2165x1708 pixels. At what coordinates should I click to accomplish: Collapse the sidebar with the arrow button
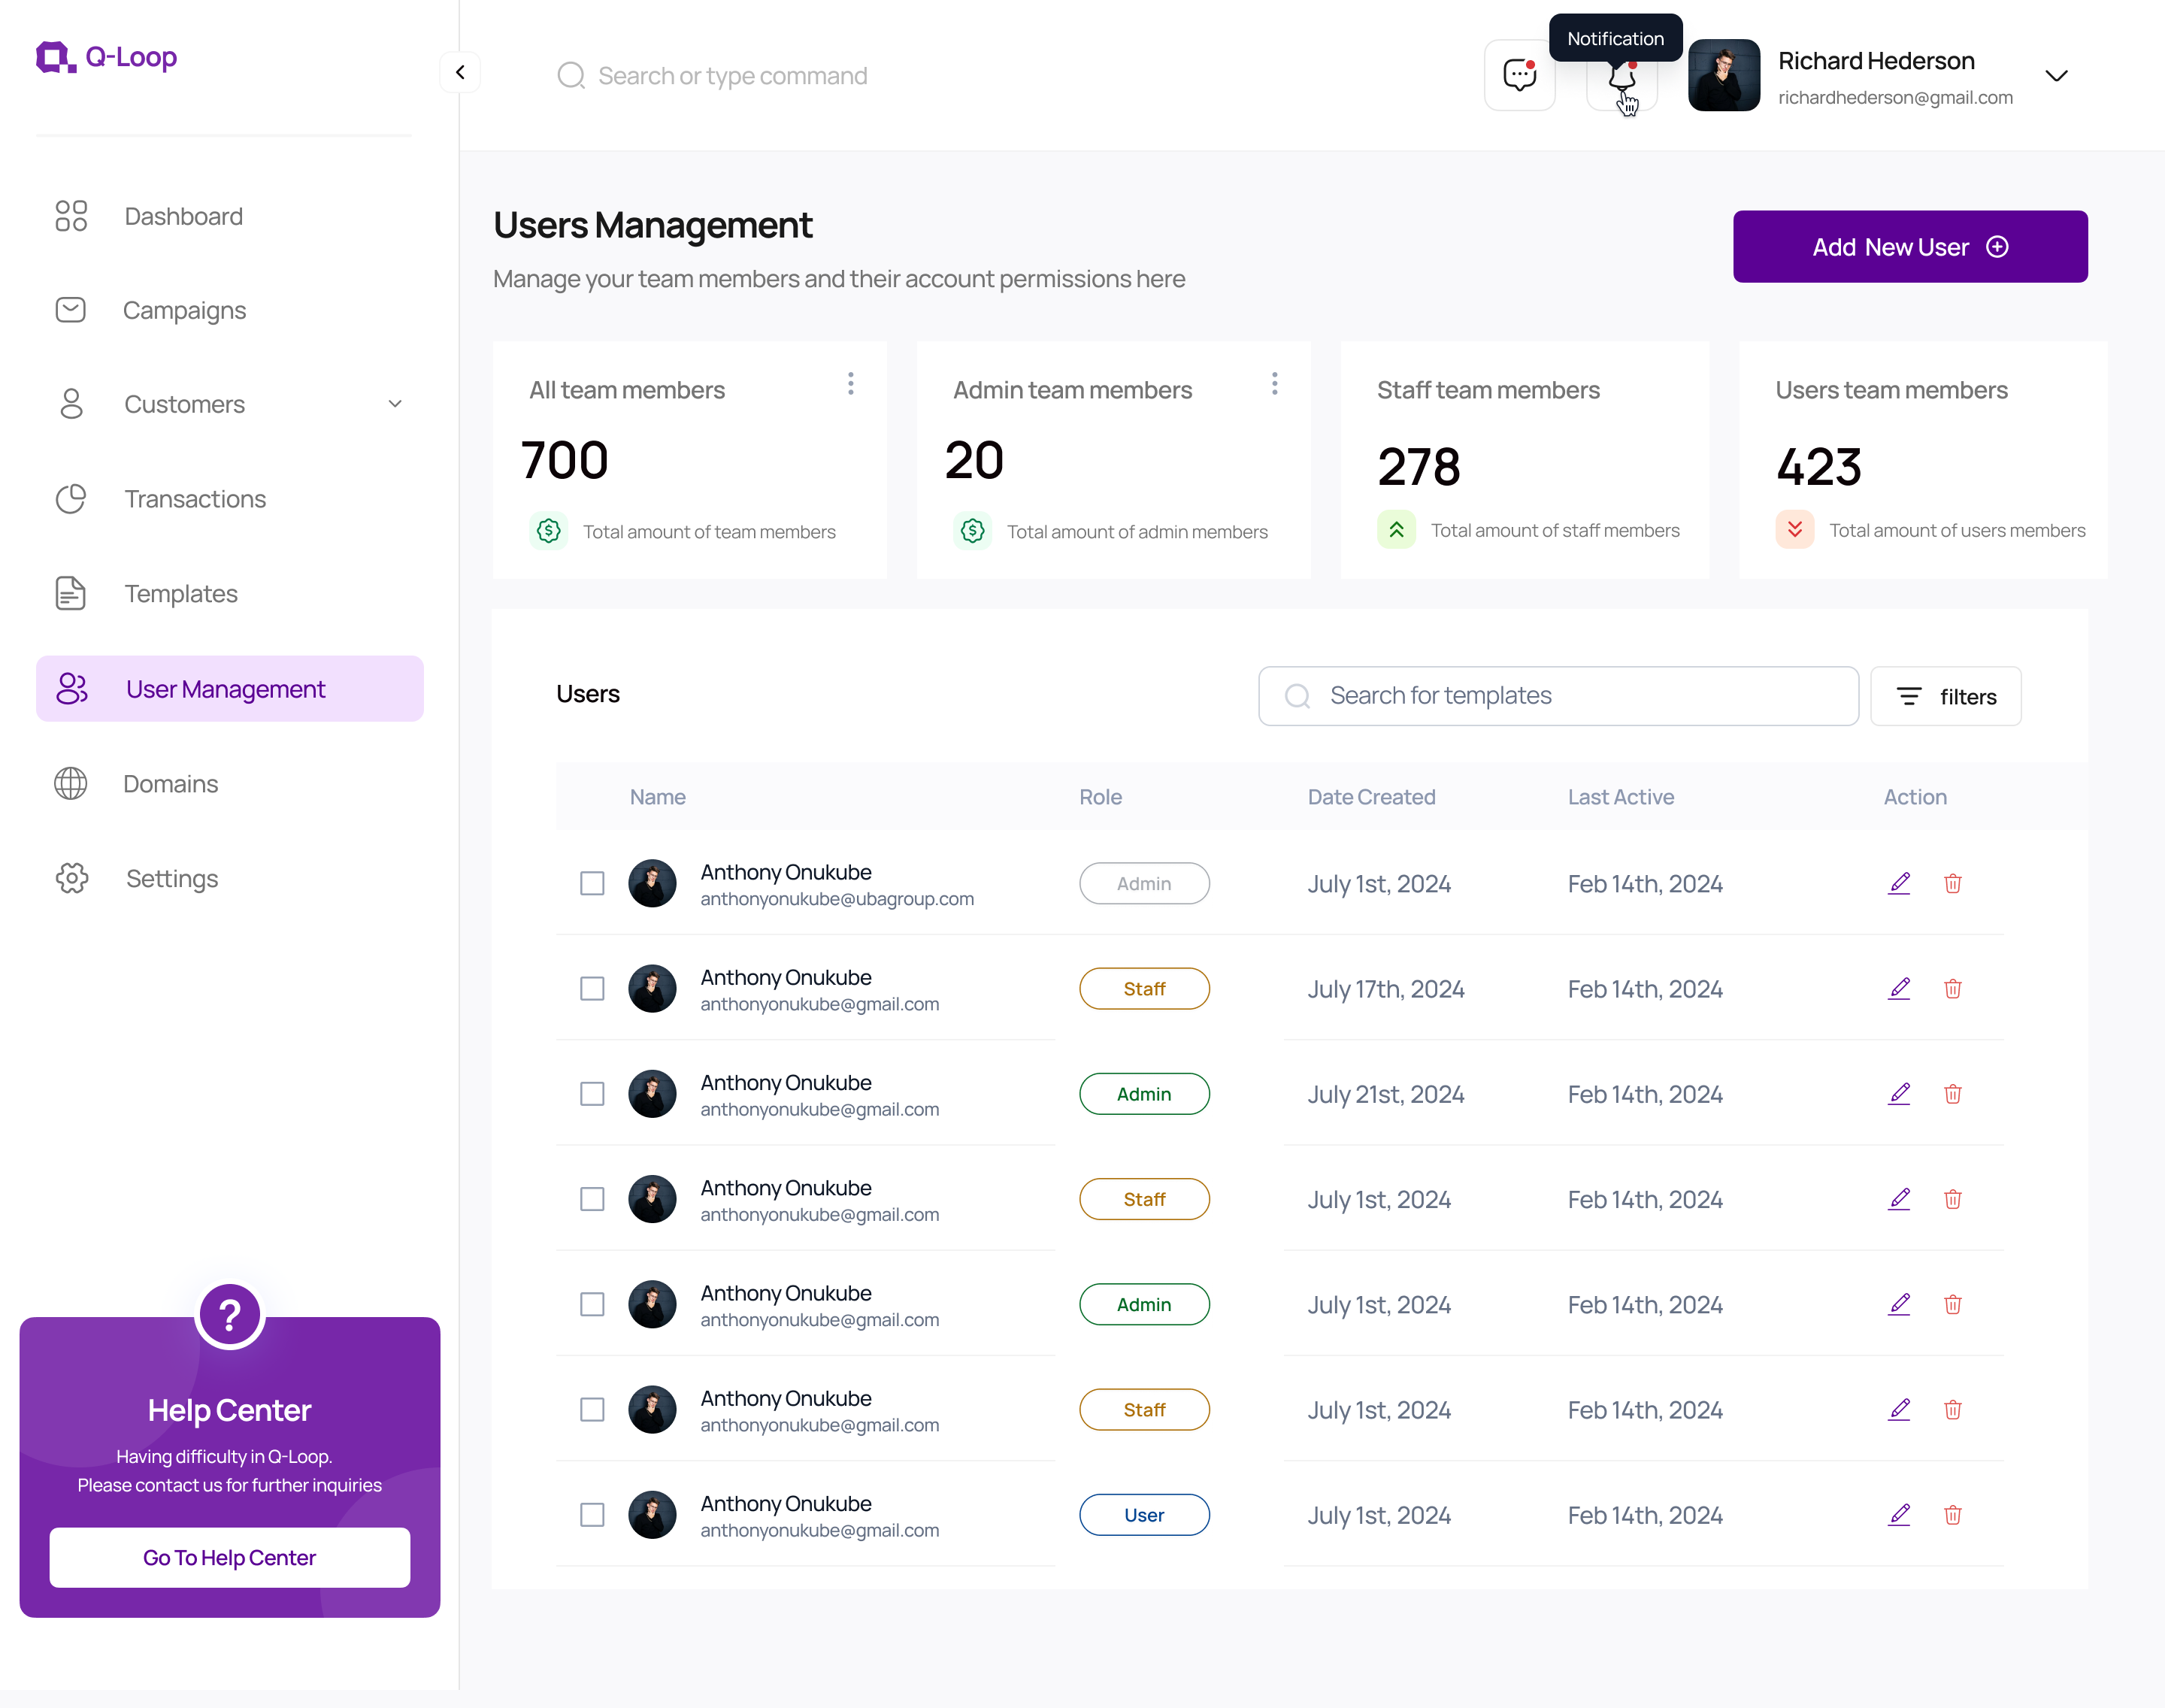(460, 72)
